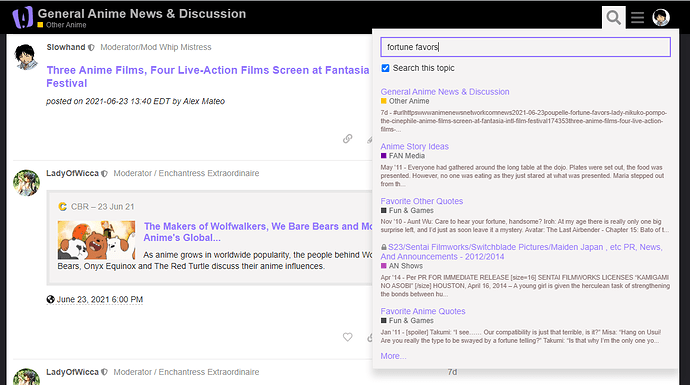Image resolution: width=690 pixels, height=385 pixels.
Task: Open the hamburger menu icon
Action: click(x=637, y=18)
